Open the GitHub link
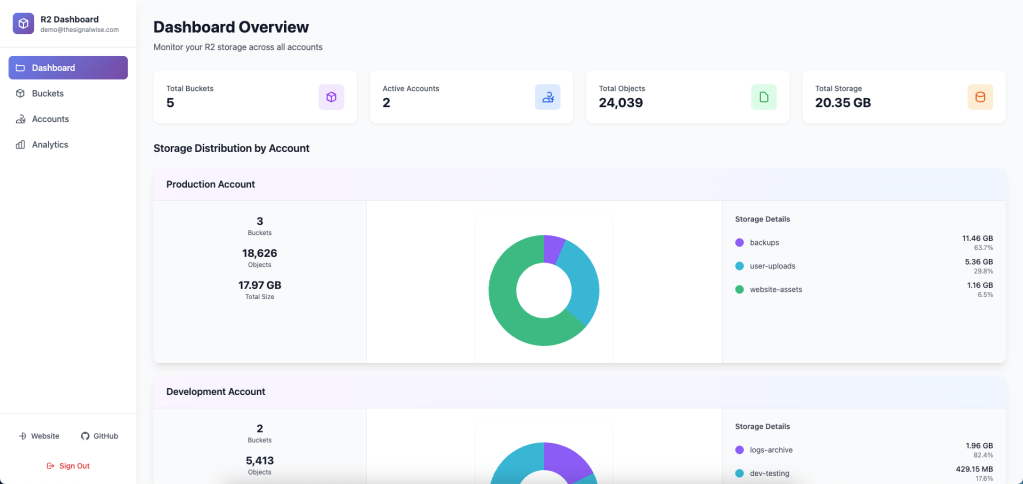This screenshot has width=1023, height=484. coord(99,436)
